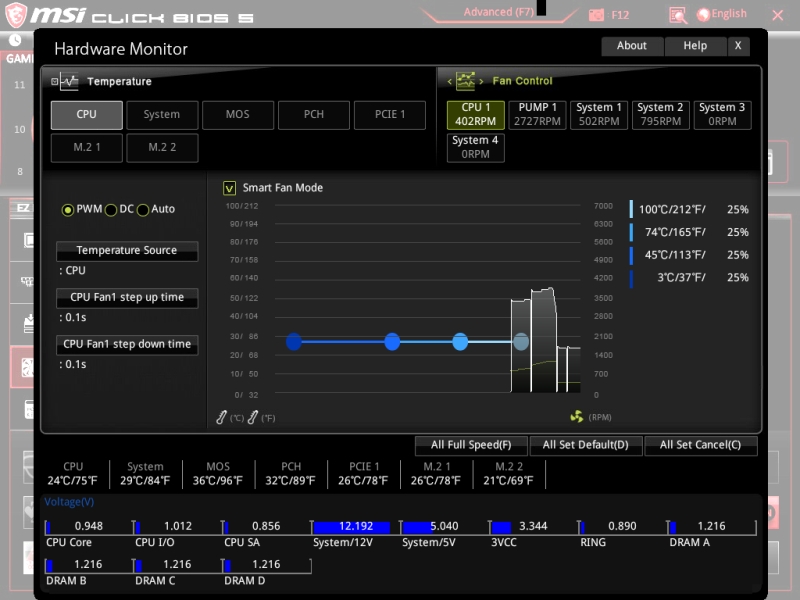Screen dimensions: 800x600
Task: Click the green fan RPM icon
Action: (x=577, y=417)
